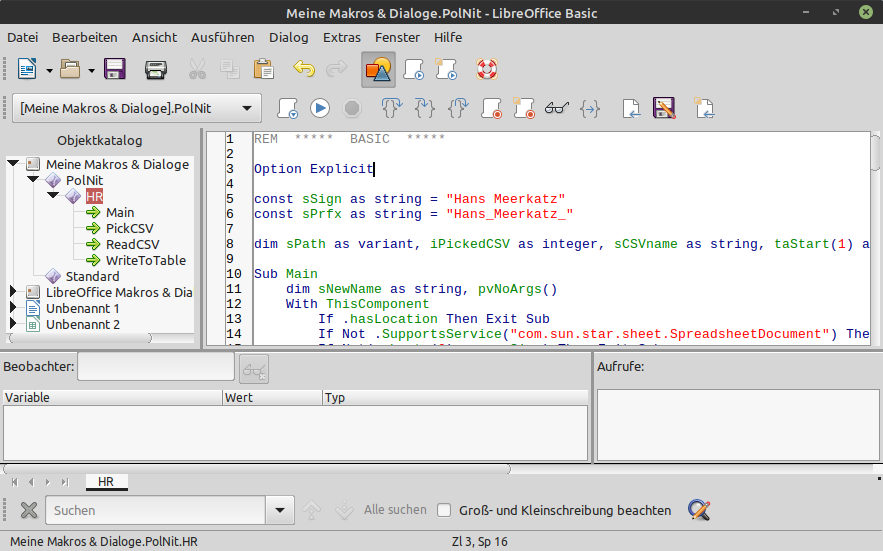Image resolution: width=883 pixels, height=551 pixels.
Task: Click the Object Catalog horizontal scrollbar
Action: [x=80, y=338]
